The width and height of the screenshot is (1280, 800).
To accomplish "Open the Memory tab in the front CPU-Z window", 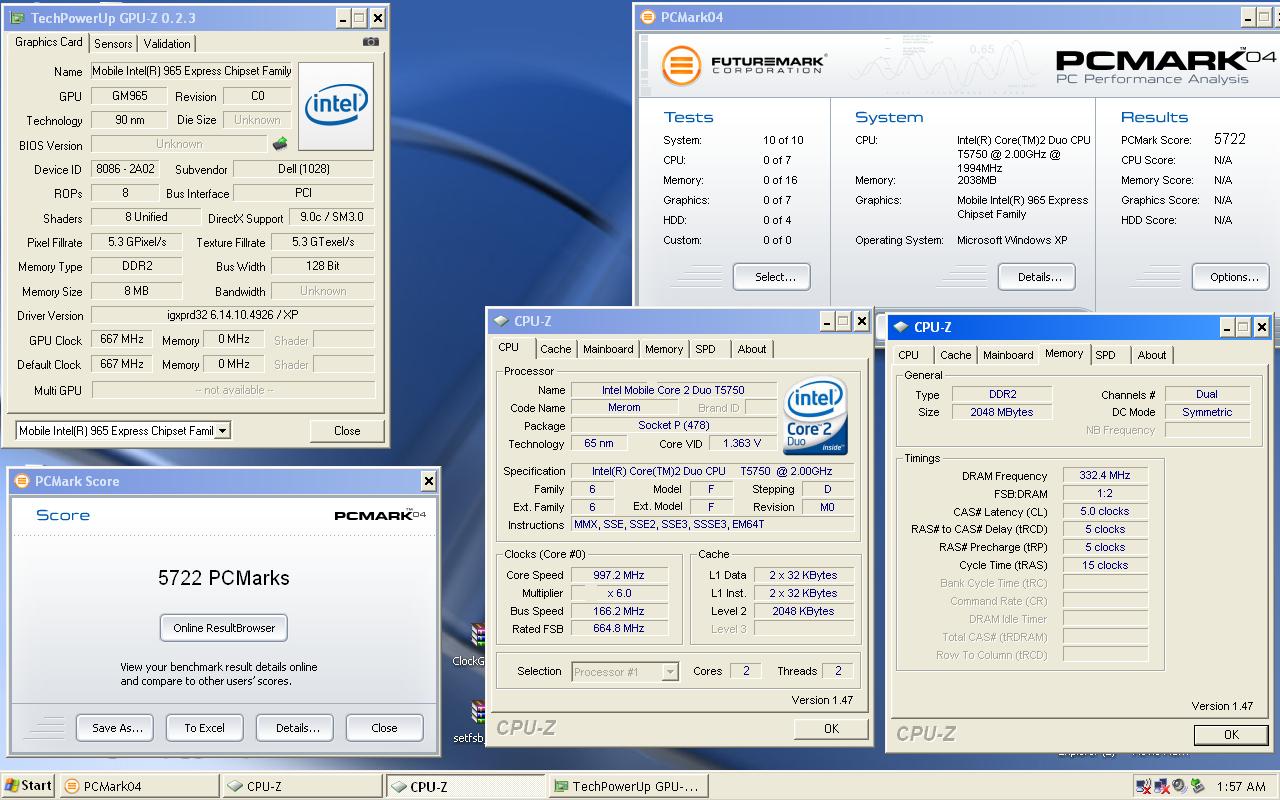I will click(x=664, y=349).
